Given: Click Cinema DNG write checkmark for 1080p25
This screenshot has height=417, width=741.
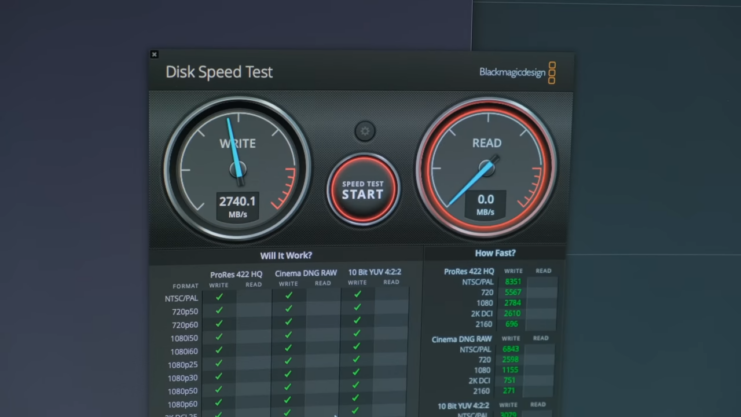Looking at the screenshot, I should pos(287,361).
